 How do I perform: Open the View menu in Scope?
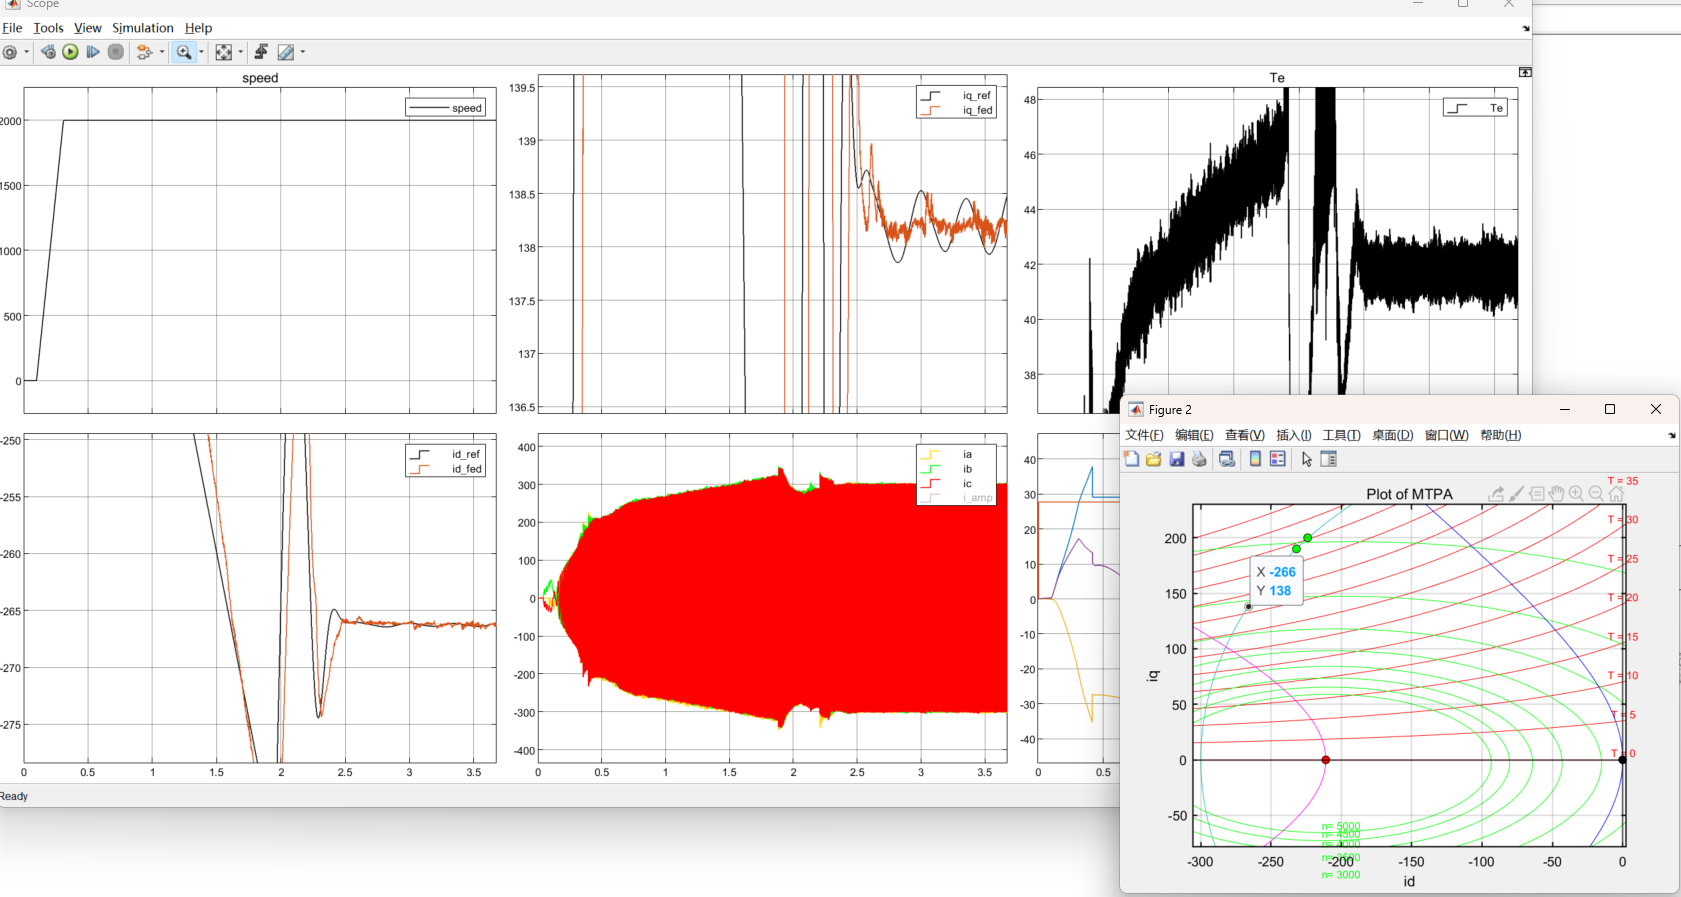[88, 28]
